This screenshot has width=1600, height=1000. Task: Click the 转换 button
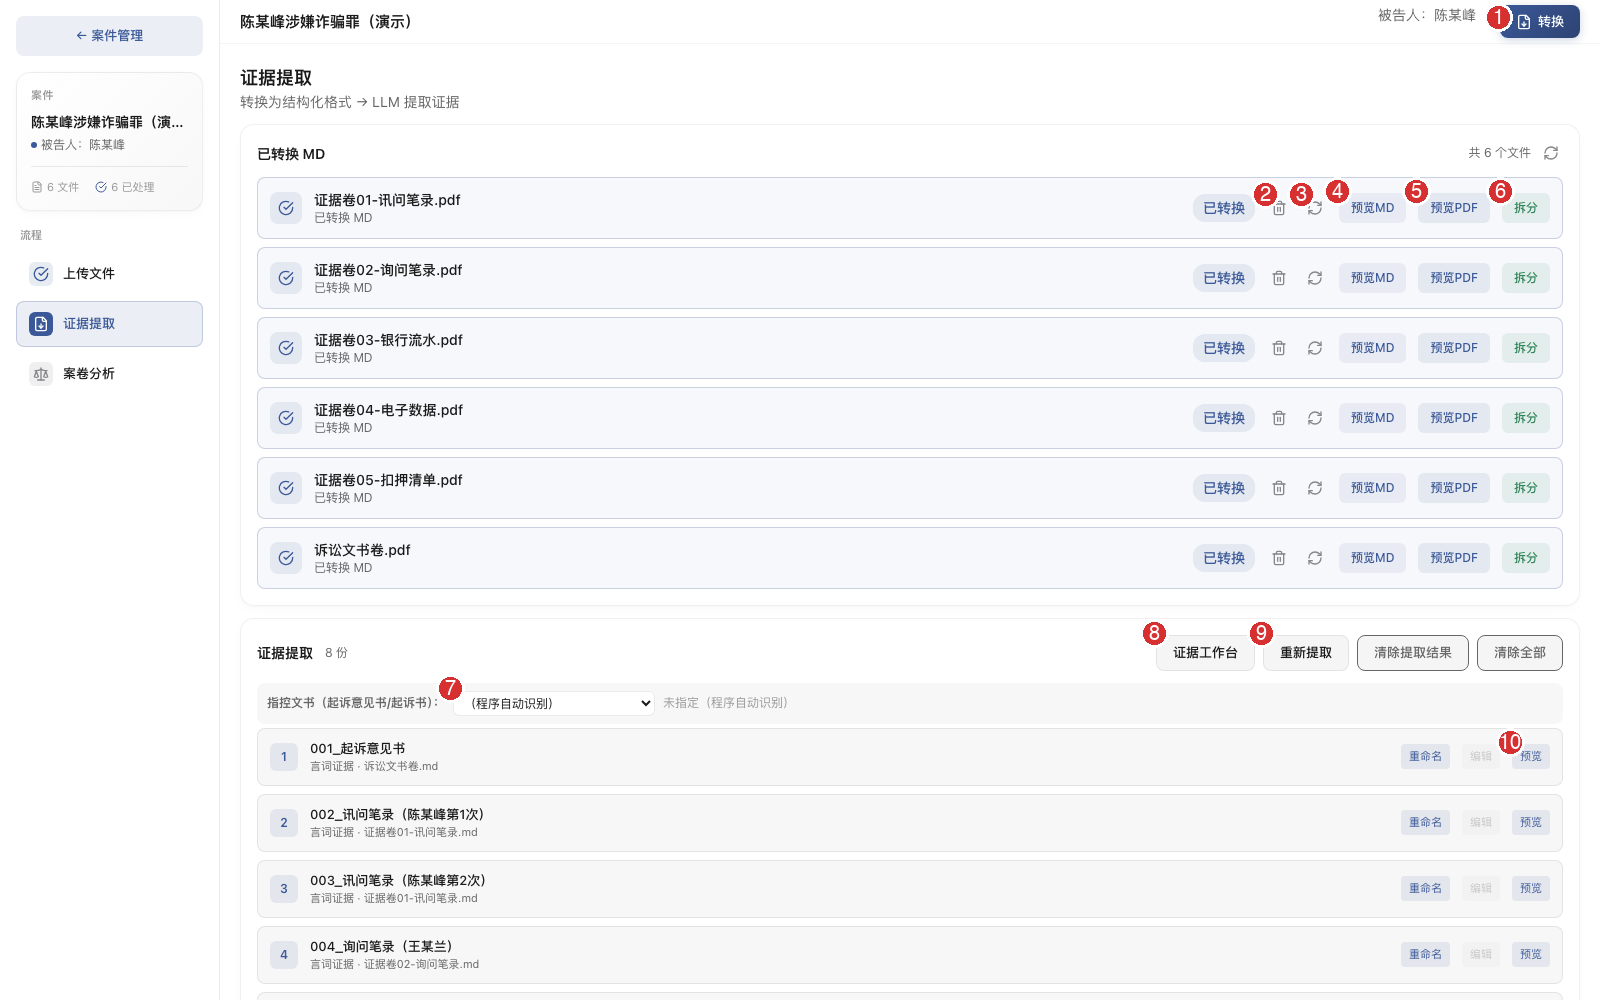tap(1540, 22)
